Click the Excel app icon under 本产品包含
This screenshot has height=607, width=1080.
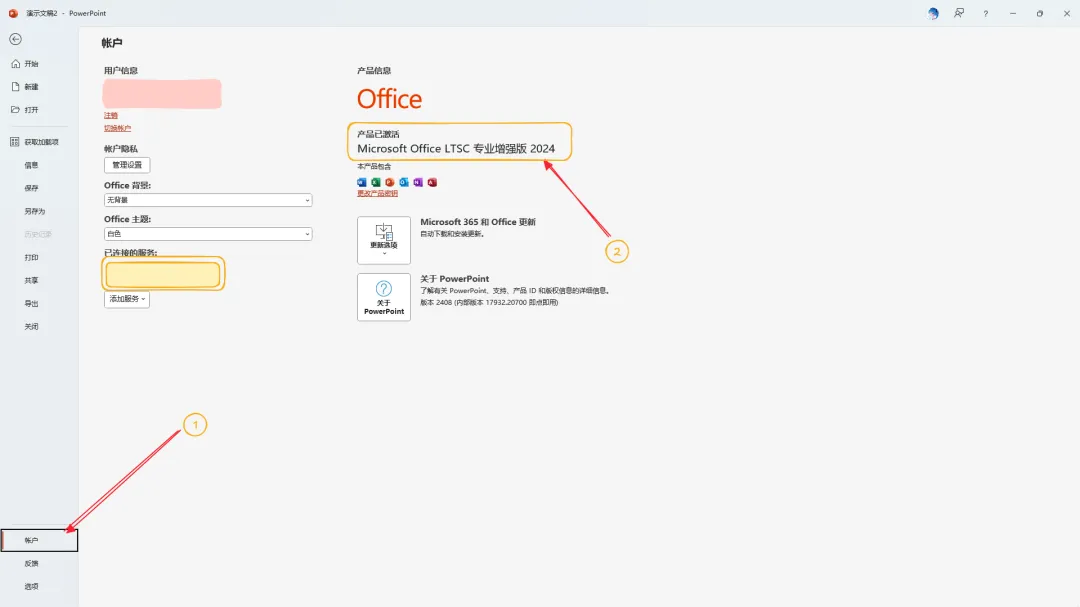click(376, 183)
